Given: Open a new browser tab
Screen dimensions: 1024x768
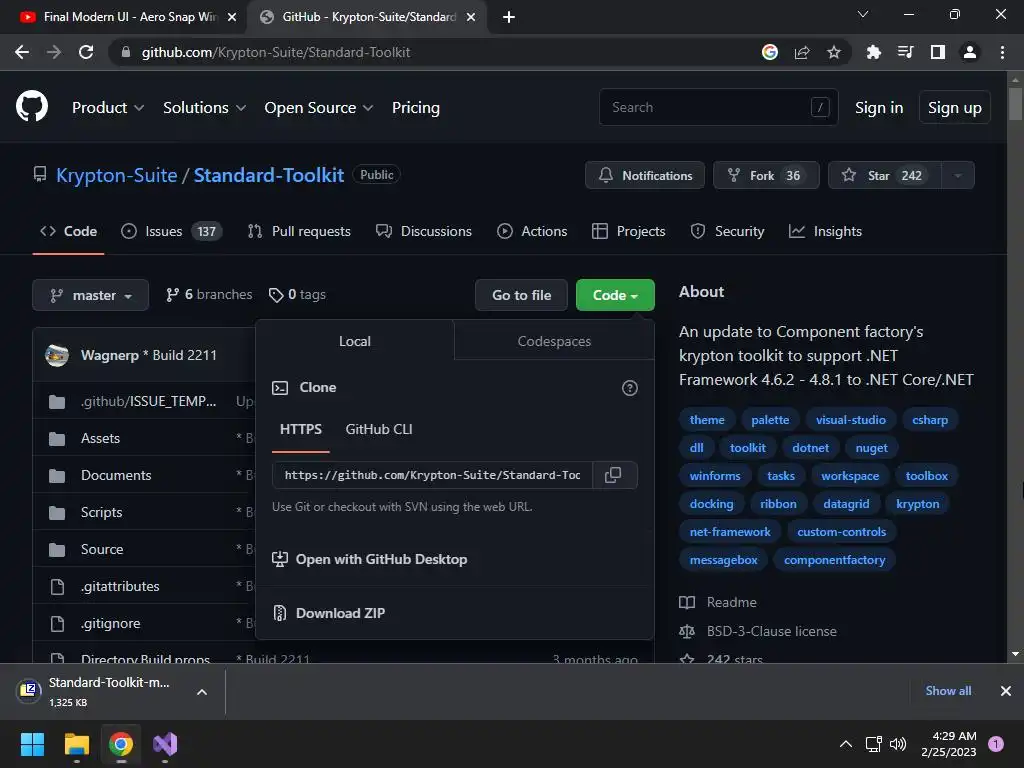Looking at the screenshot, I should pos(509,17).
